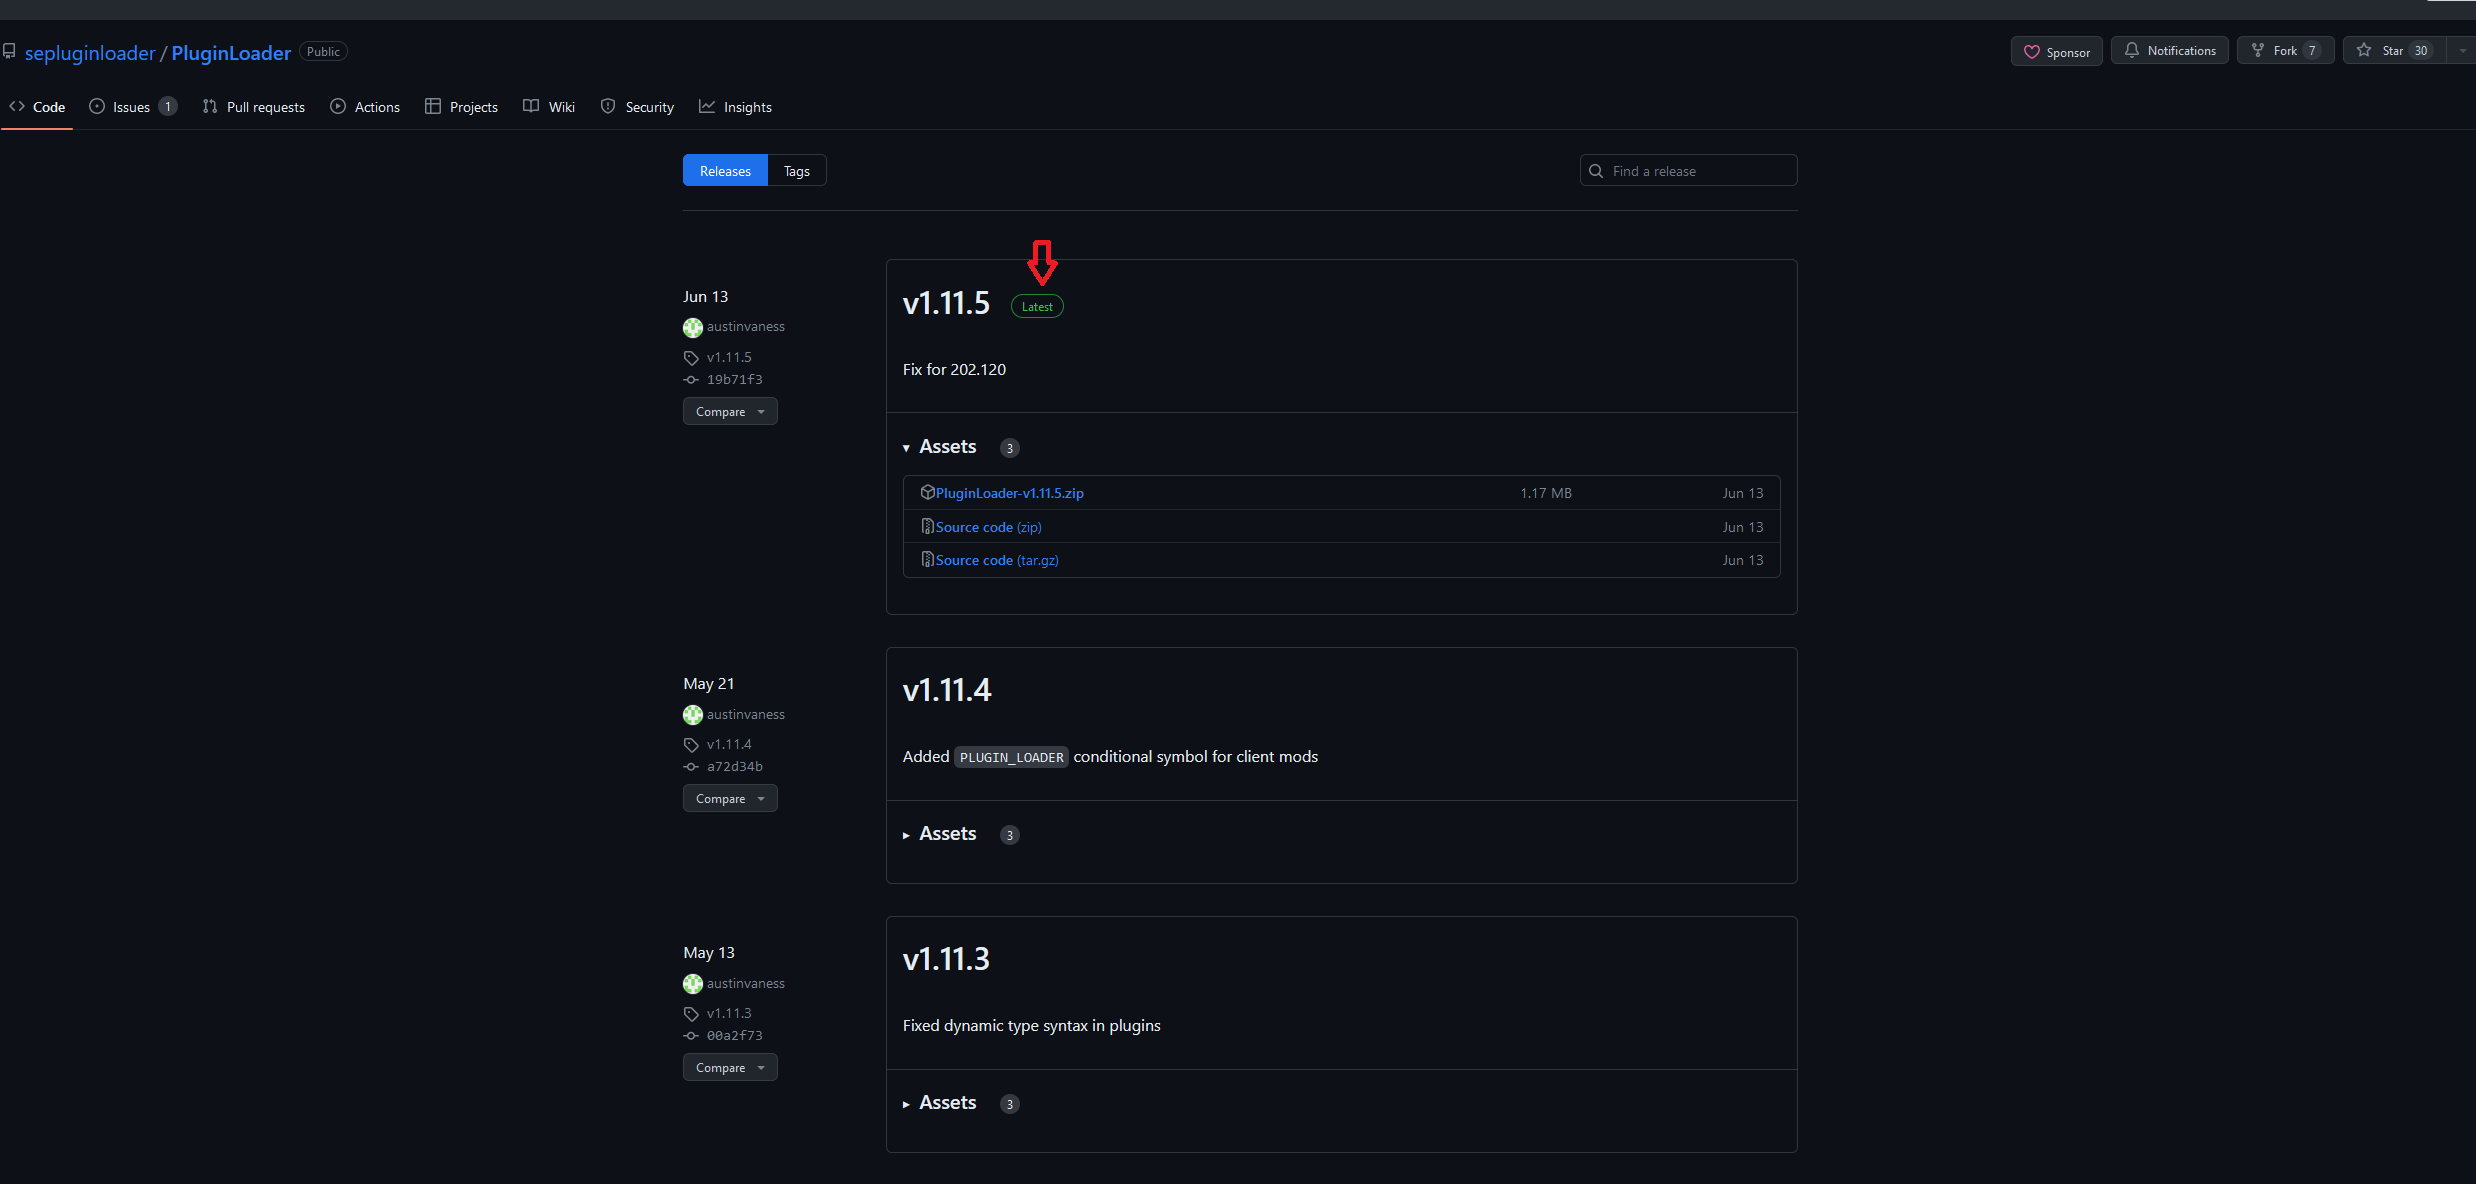Open commit 19b71f3
This screenshot has width=2476, height=1184.
click(735, 380)
